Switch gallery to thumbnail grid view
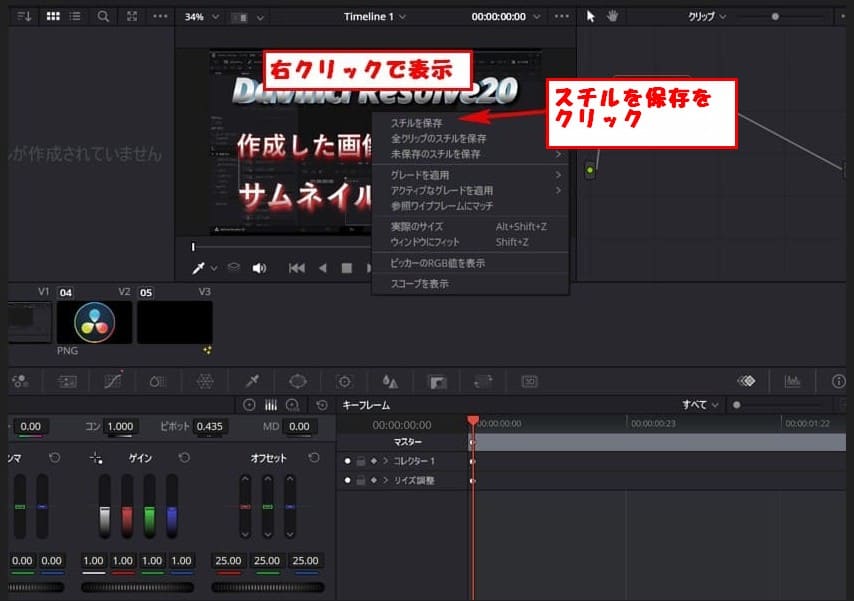This screenshot has width=854, height=601. pyautogui.click(x=53, y=16)
